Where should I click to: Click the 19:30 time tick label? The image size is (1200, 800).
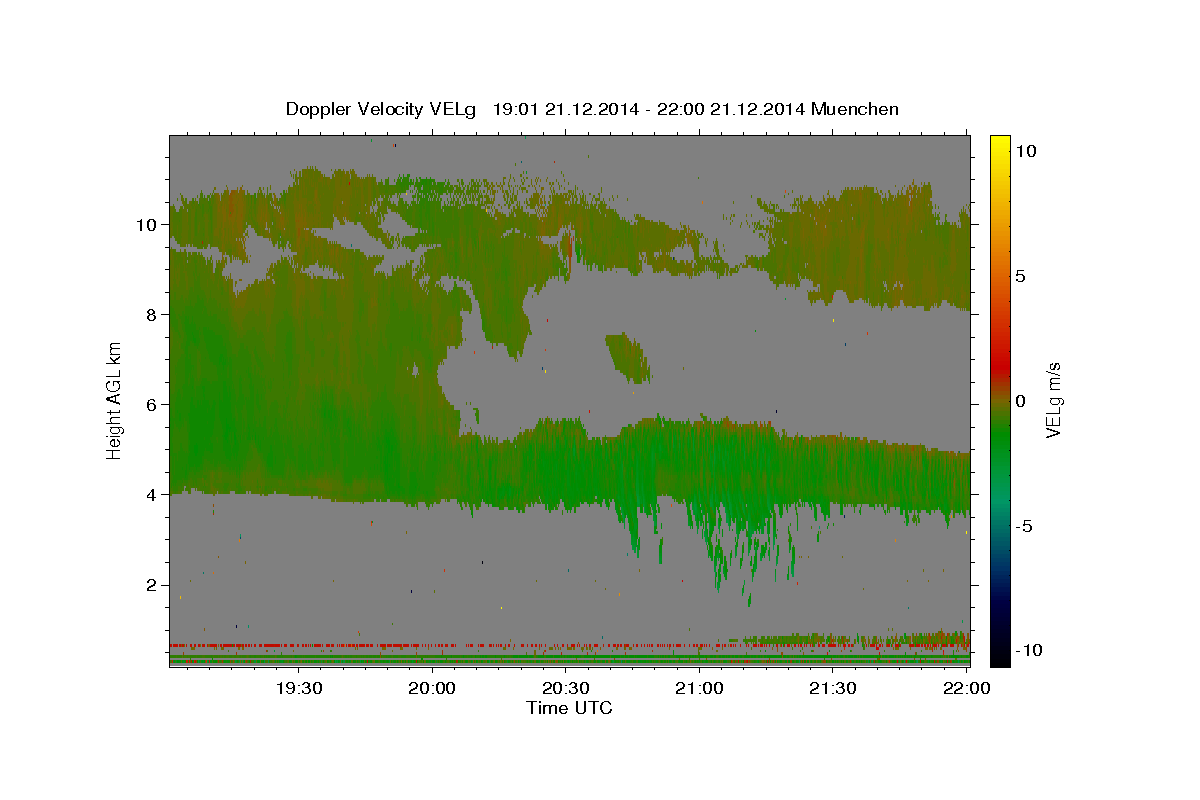(x=298, y=688)
